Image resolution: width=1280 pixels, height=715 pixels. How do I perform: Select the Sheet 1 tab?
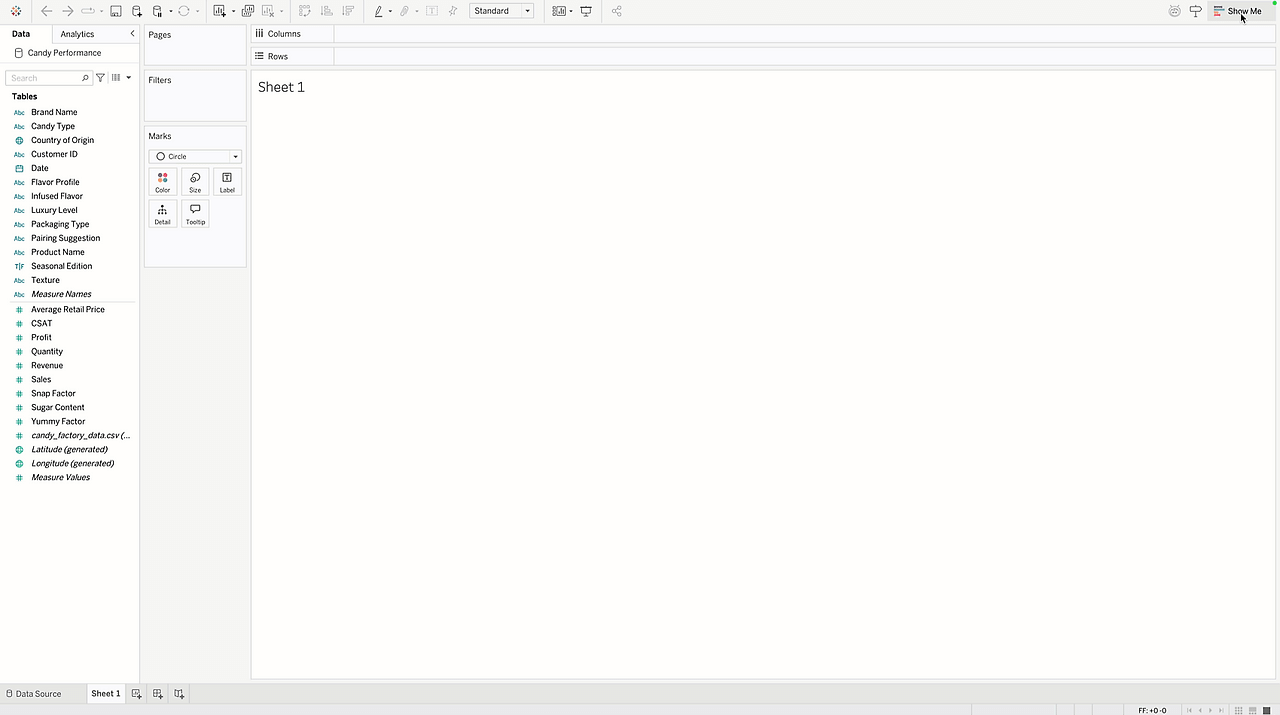[x=106, y=693]
